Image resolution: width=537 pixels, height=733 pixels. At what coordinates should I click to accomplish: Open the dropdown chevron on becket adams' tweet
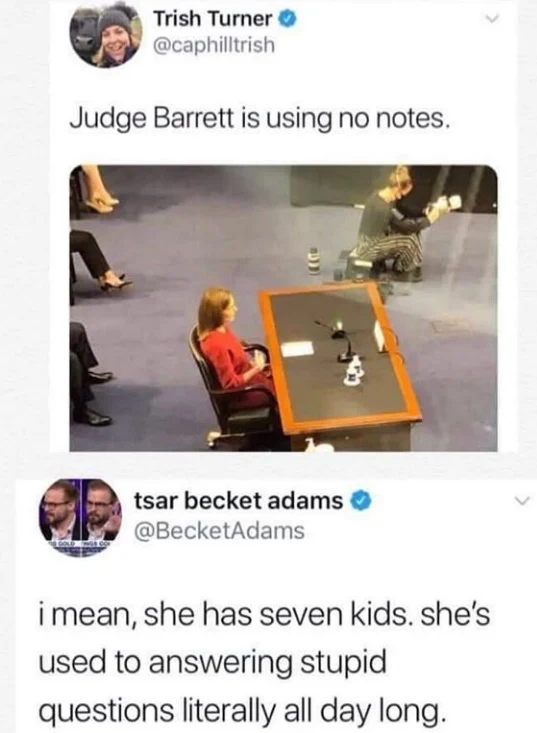[522, 502]
